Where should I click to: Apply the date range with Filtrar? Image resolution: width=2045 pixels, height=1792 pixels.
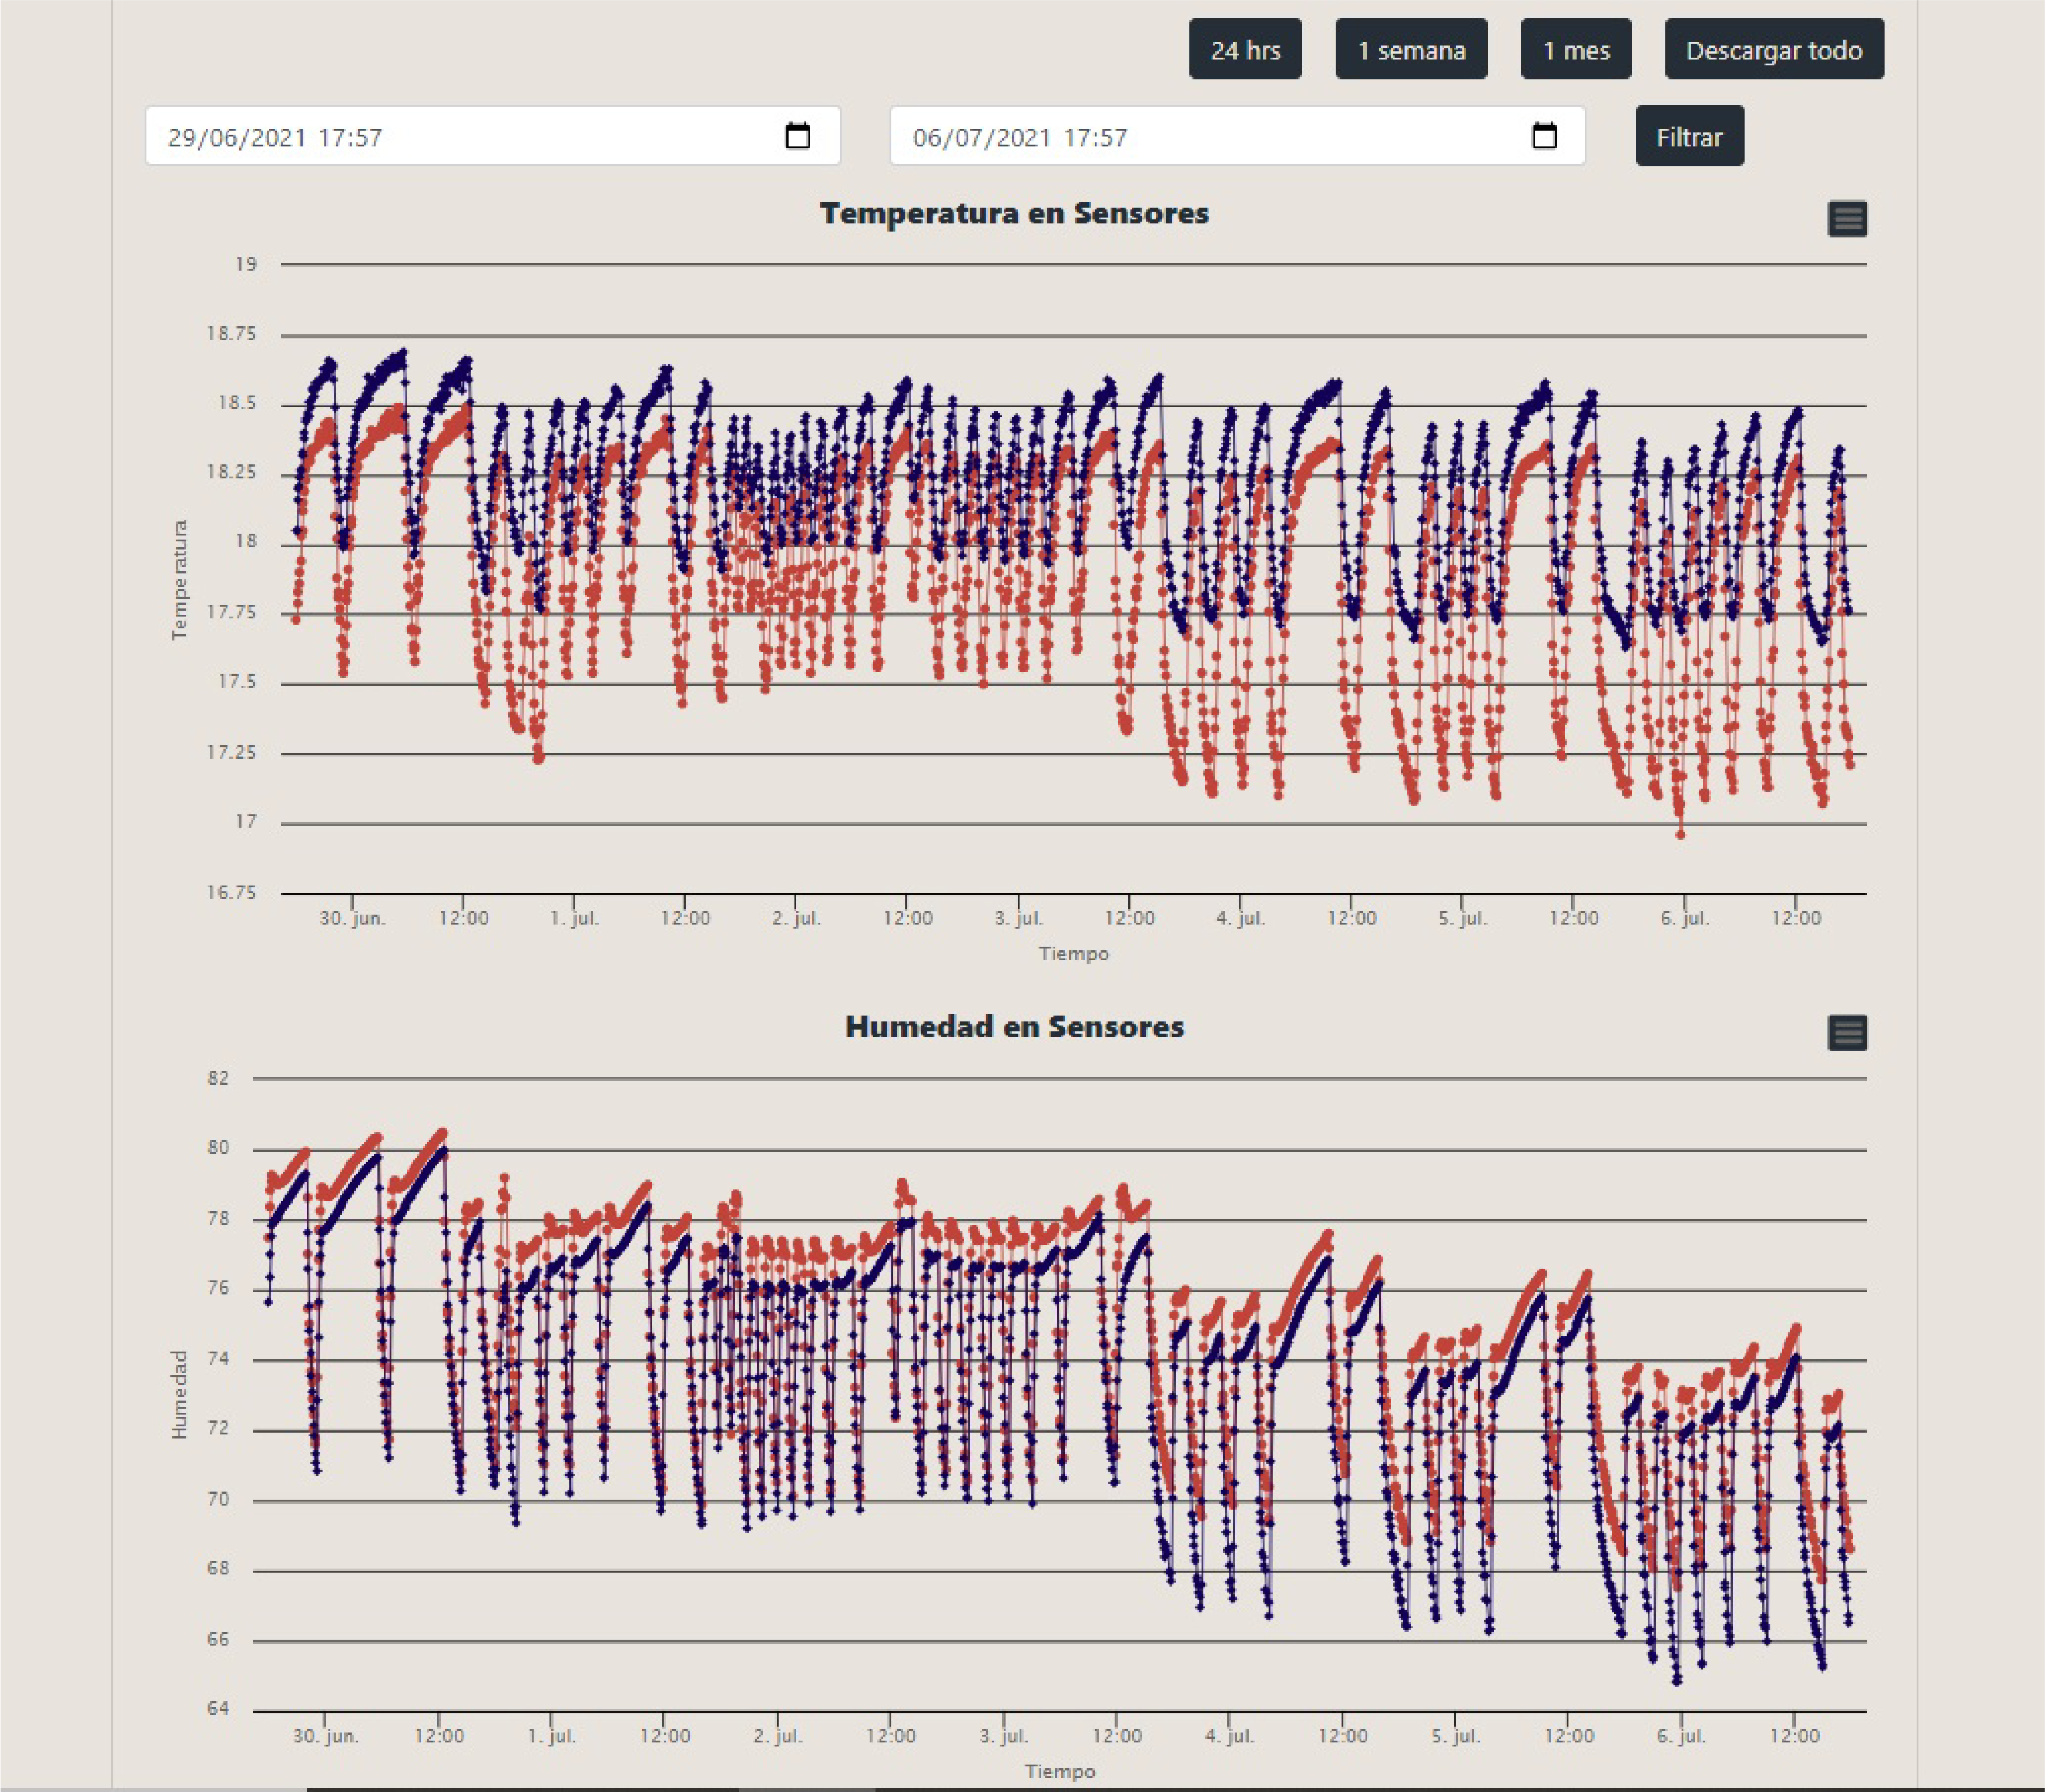click(1690, 136)
